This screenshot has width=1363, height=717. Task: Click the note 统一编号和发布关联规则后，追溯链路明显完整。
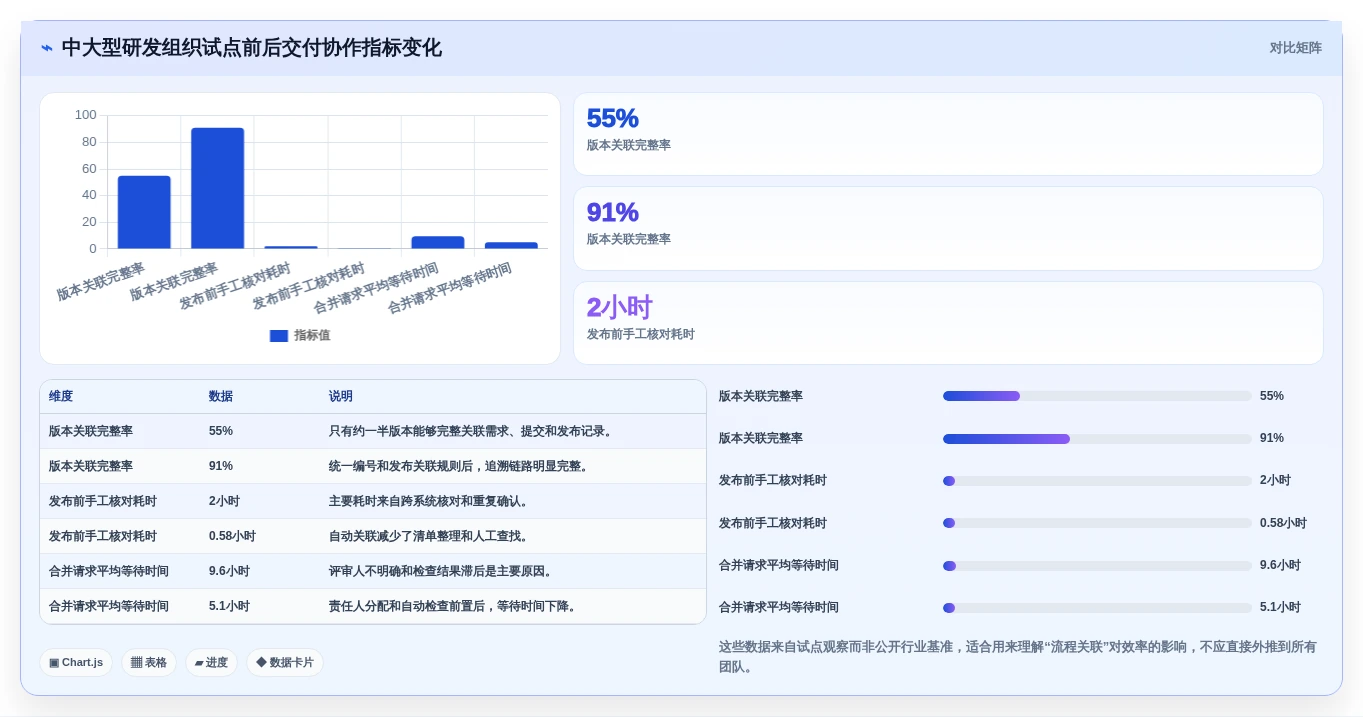tap(460, 467)
